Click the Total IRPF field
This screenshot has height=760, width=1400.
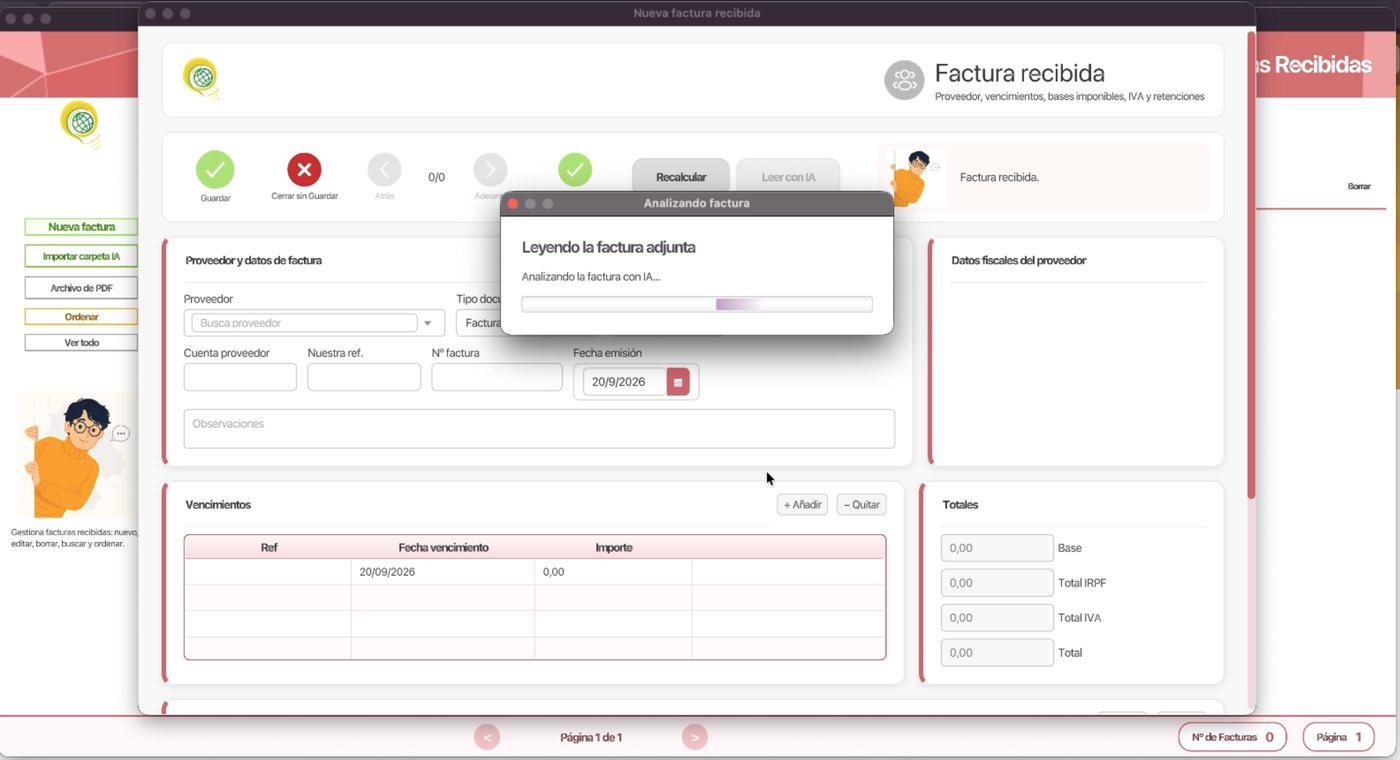point(997,583)
